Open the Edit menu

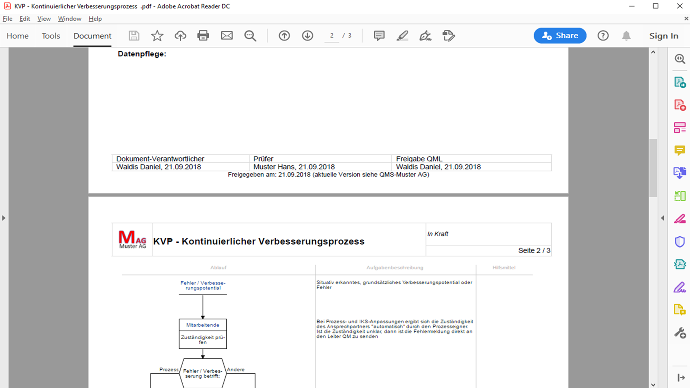pyautogui.click(x=25, y=19)
